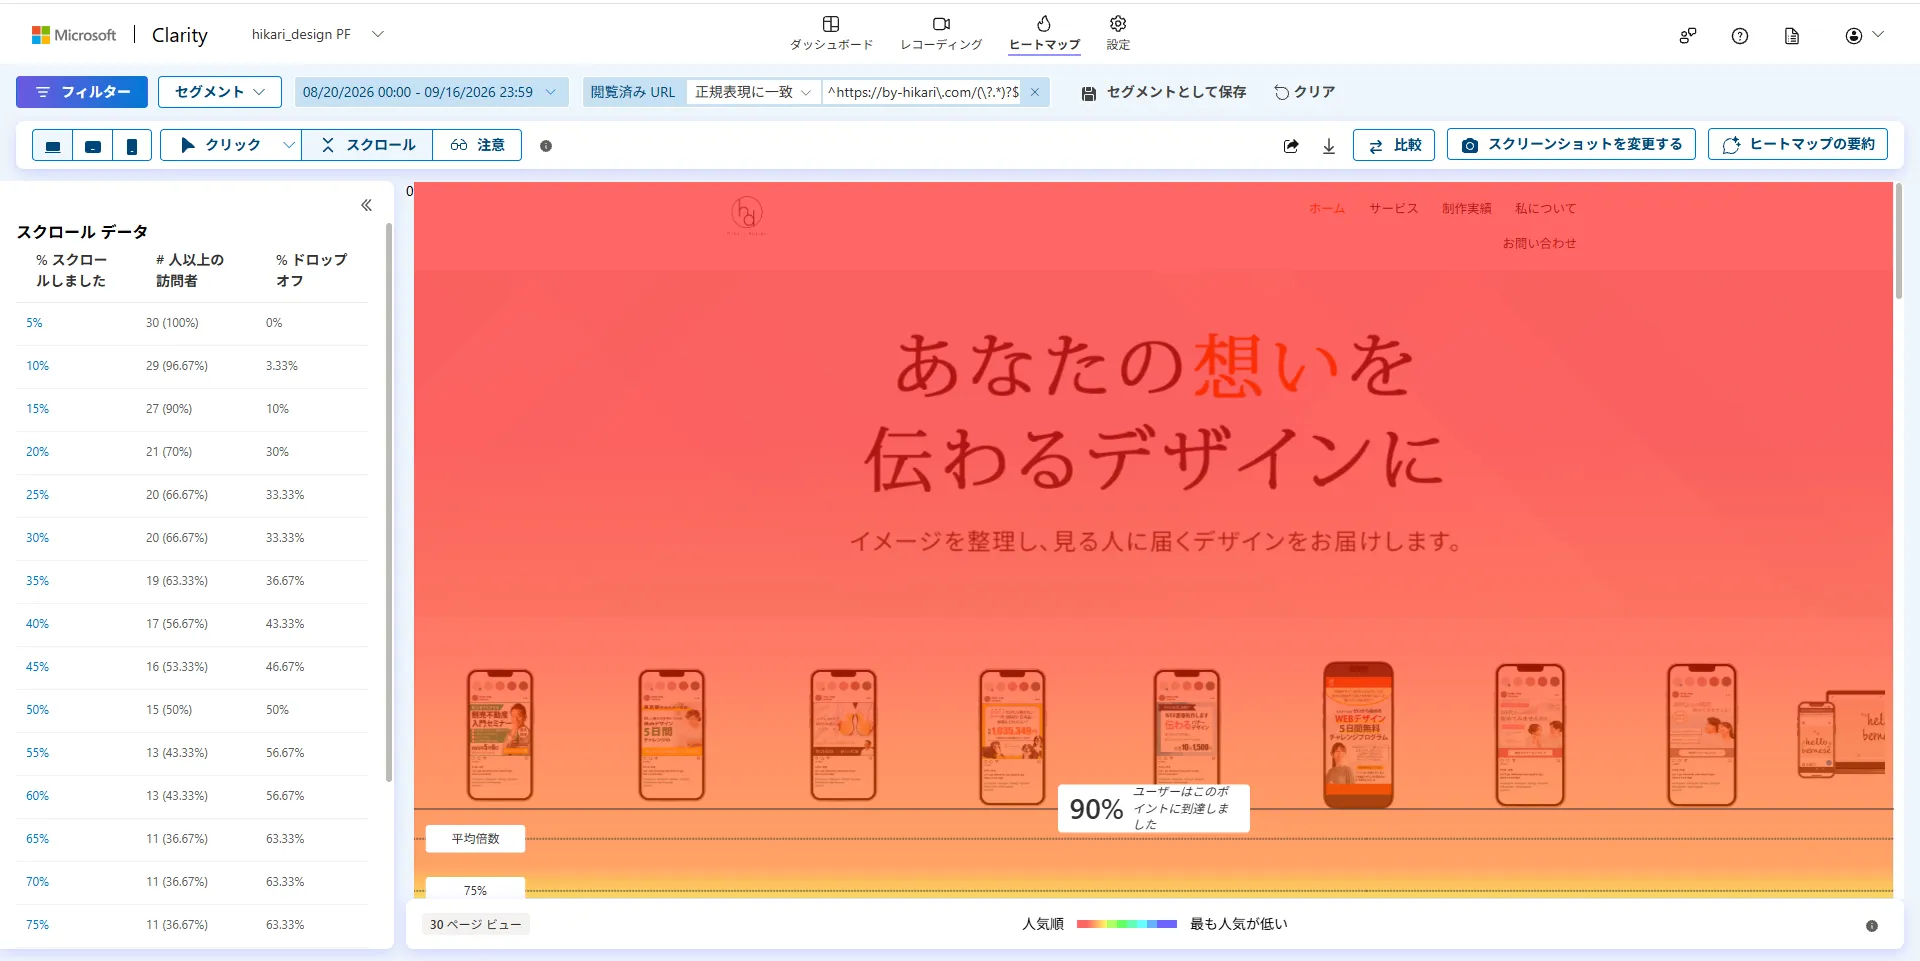
Task: Switch heatmap to クリック mode
Action: (x=220, y=145)
